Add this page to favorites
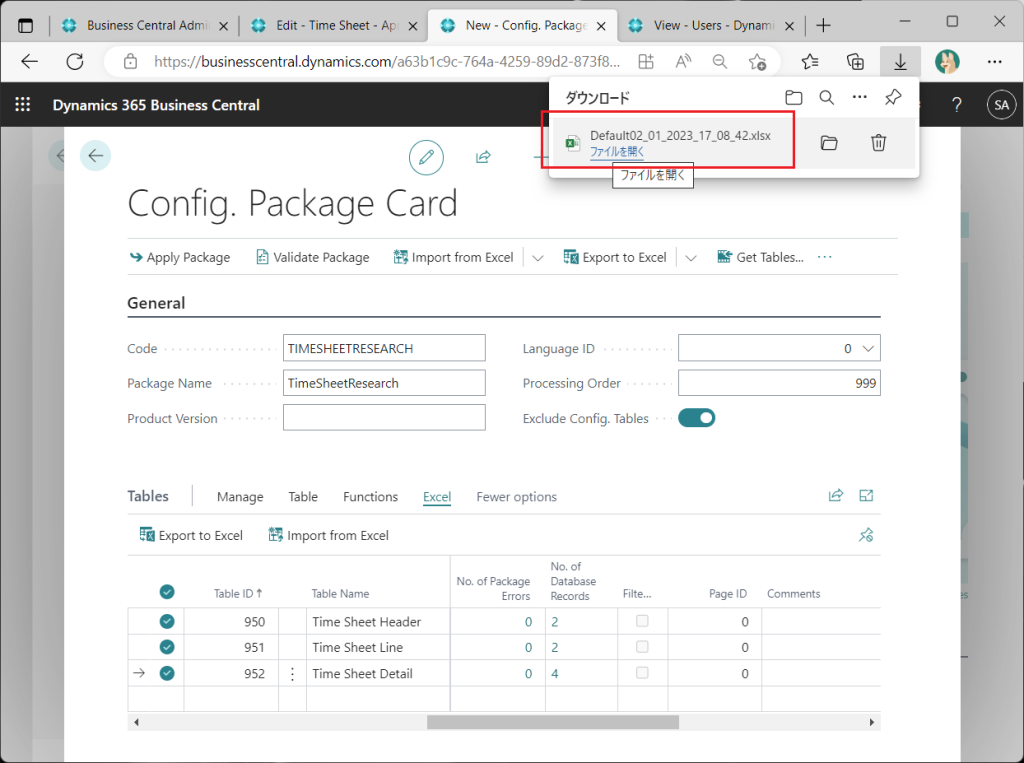1024x763 pixels. (x=758, y=62)
